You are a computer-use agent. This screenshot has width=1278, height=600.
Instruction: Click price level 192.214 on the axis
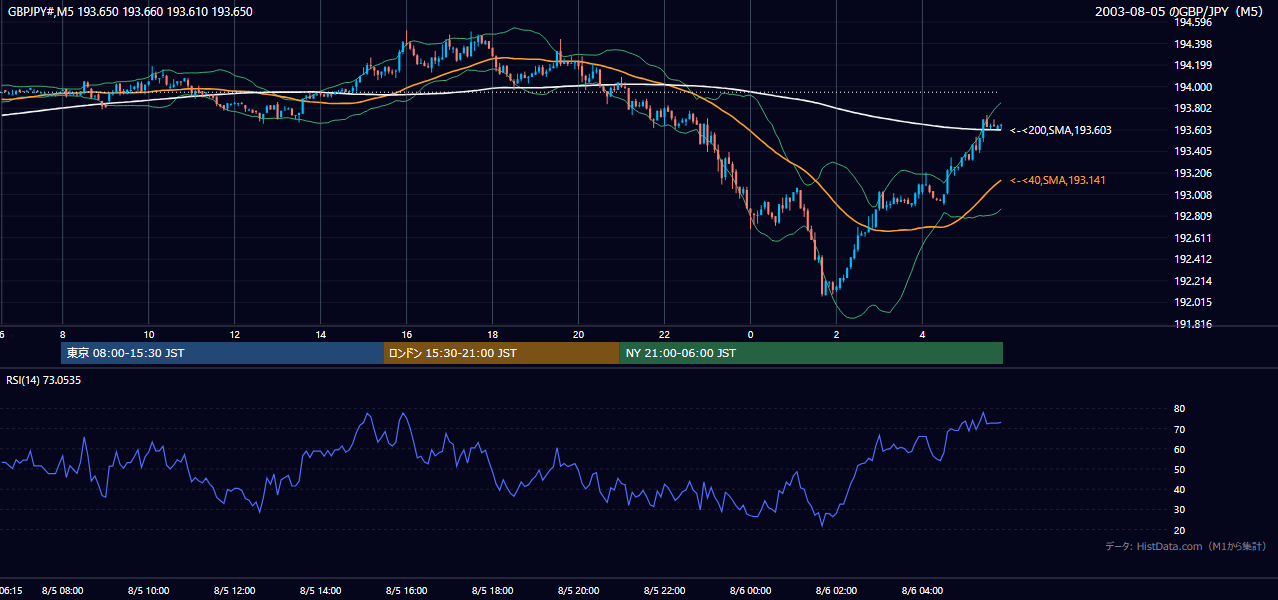tap(1192, 281)
